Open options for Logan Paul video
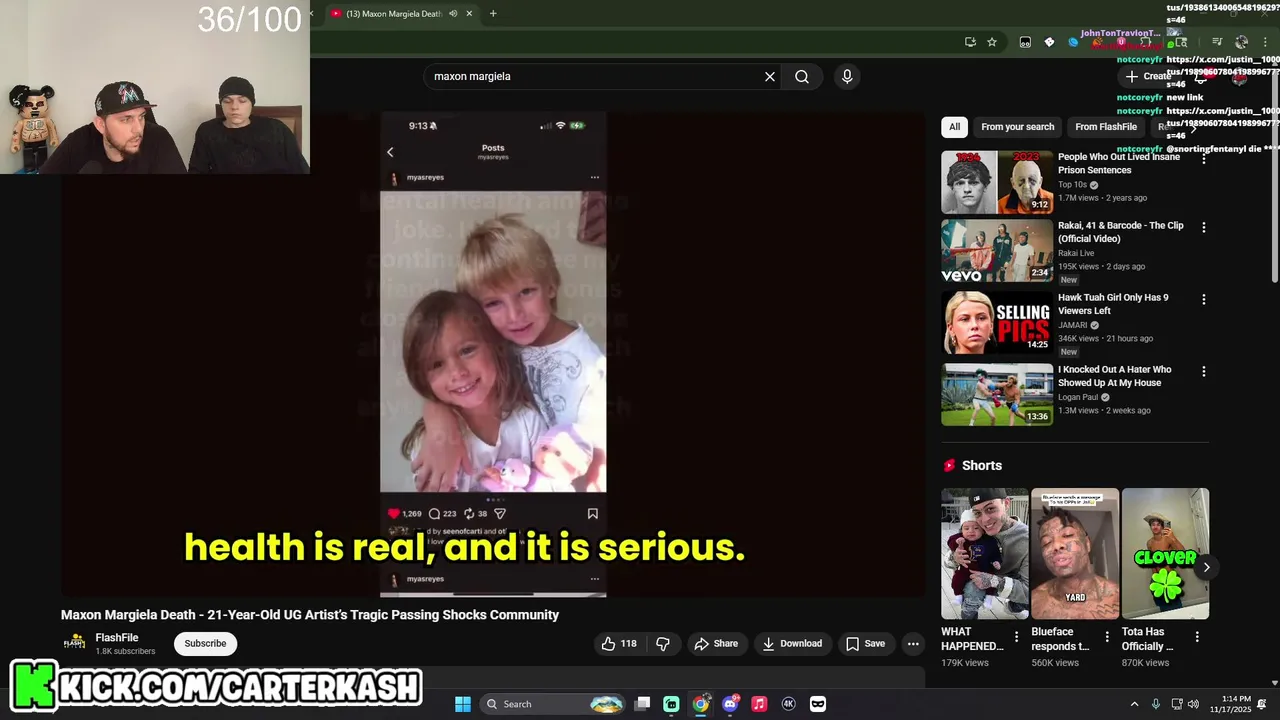 (x=1203, y=372)
